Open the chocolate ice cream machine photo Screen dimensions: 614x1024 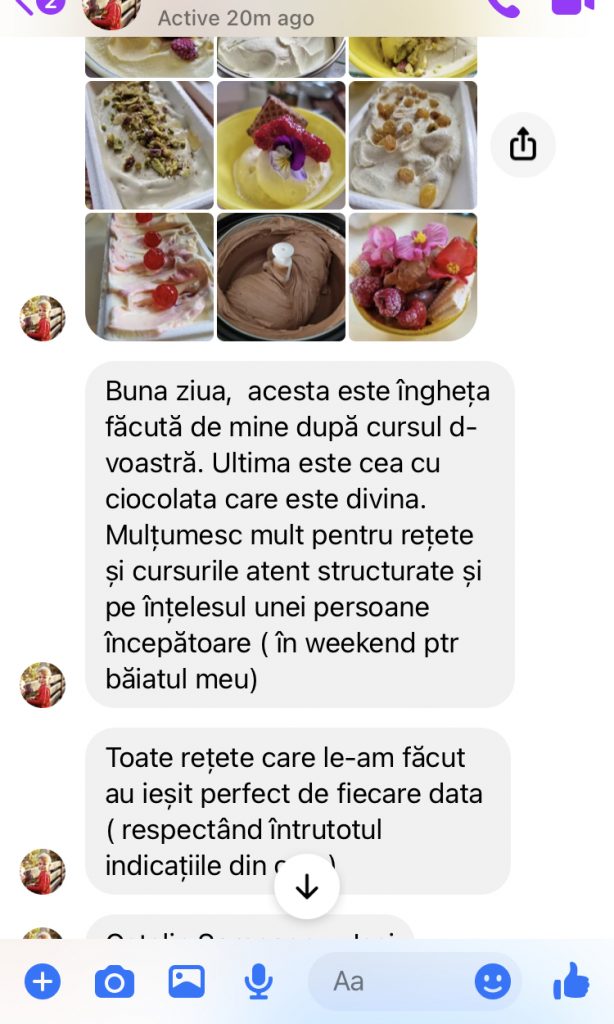click(x=281, y=277)
